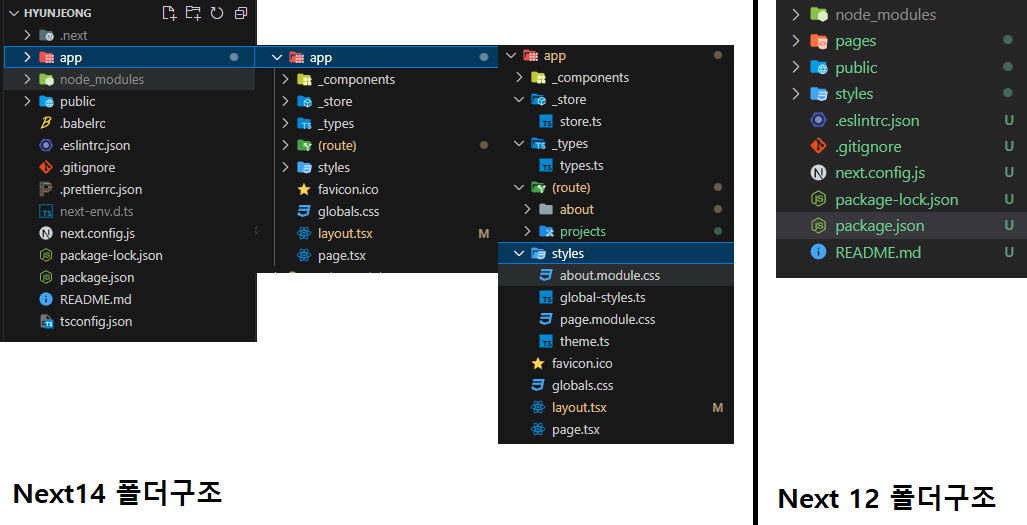Click the New File icon in HYUNJEONG header
1027x525 pixels.
tap(170, 12)
